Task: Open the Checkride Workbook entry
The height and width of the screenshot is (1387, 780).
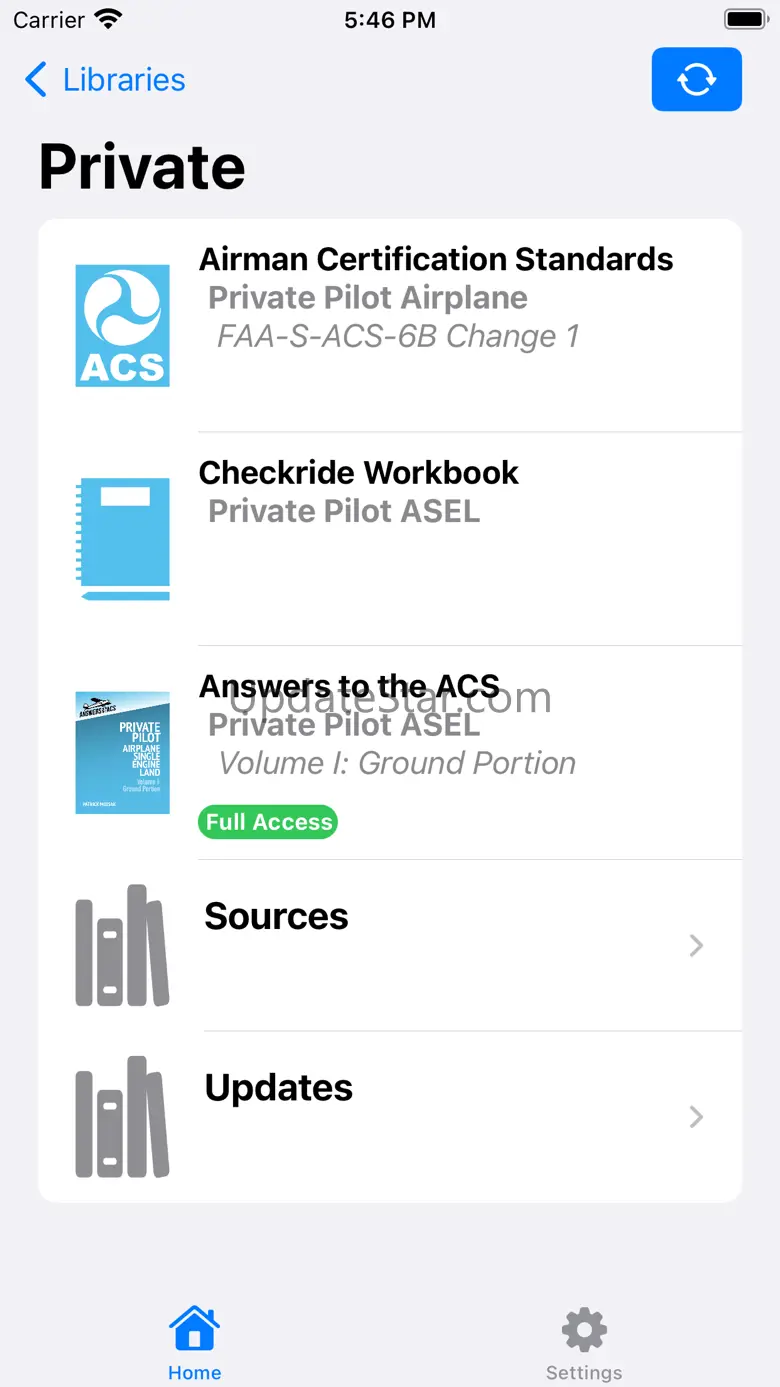Action: (x=358, y=472)
